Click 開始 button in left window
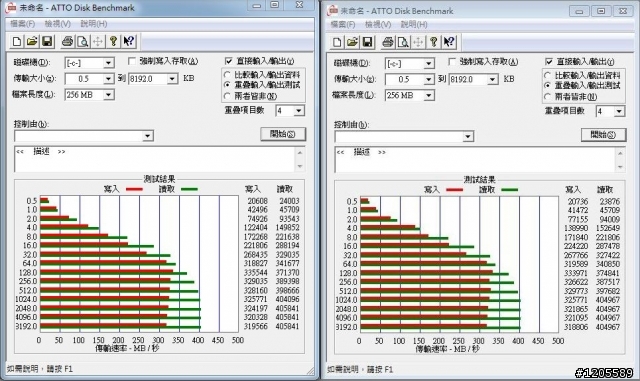Image resolution: width=640 pixels, height=381 pixels. 283,134
